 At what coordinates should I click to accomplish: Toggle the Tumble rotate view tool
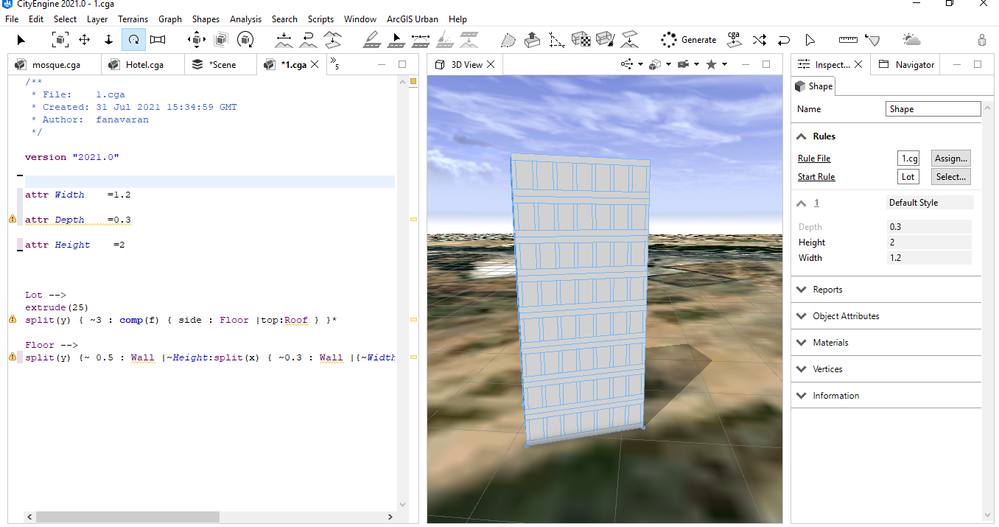click(133, 40)
